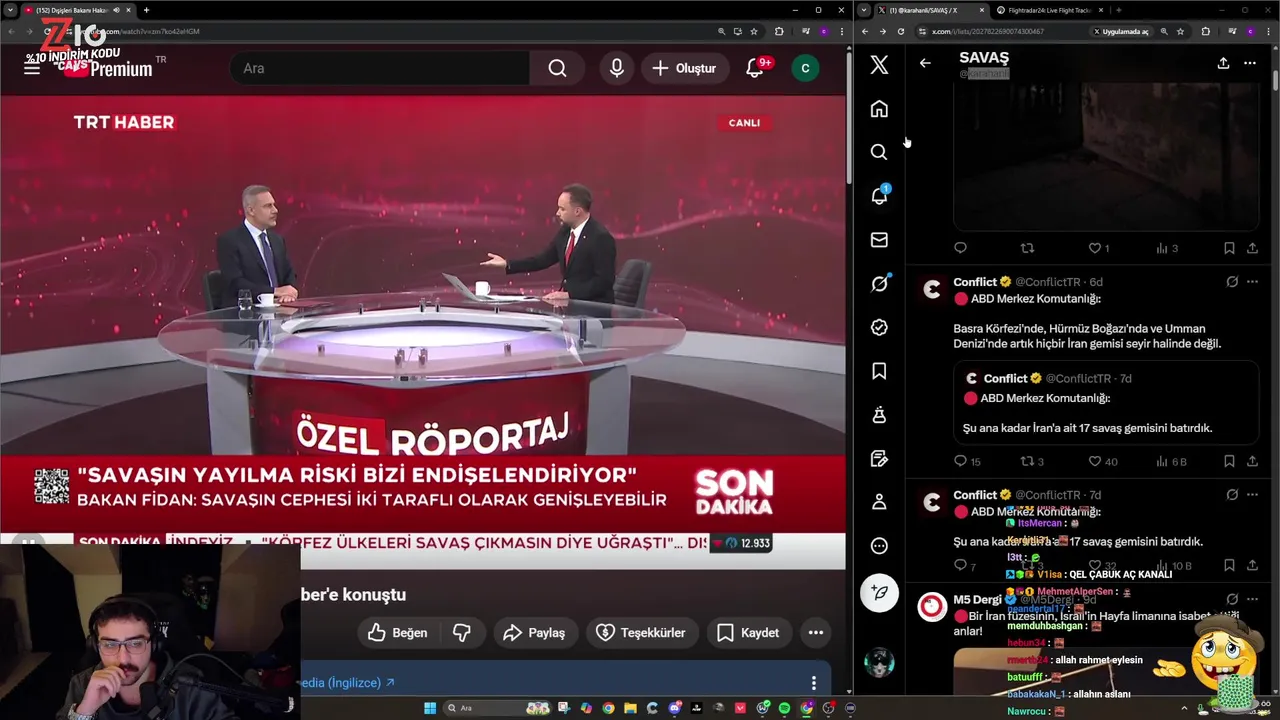
Task: Save video with Kaydet button
Action: pyautogui.click(x=748, y=632)
